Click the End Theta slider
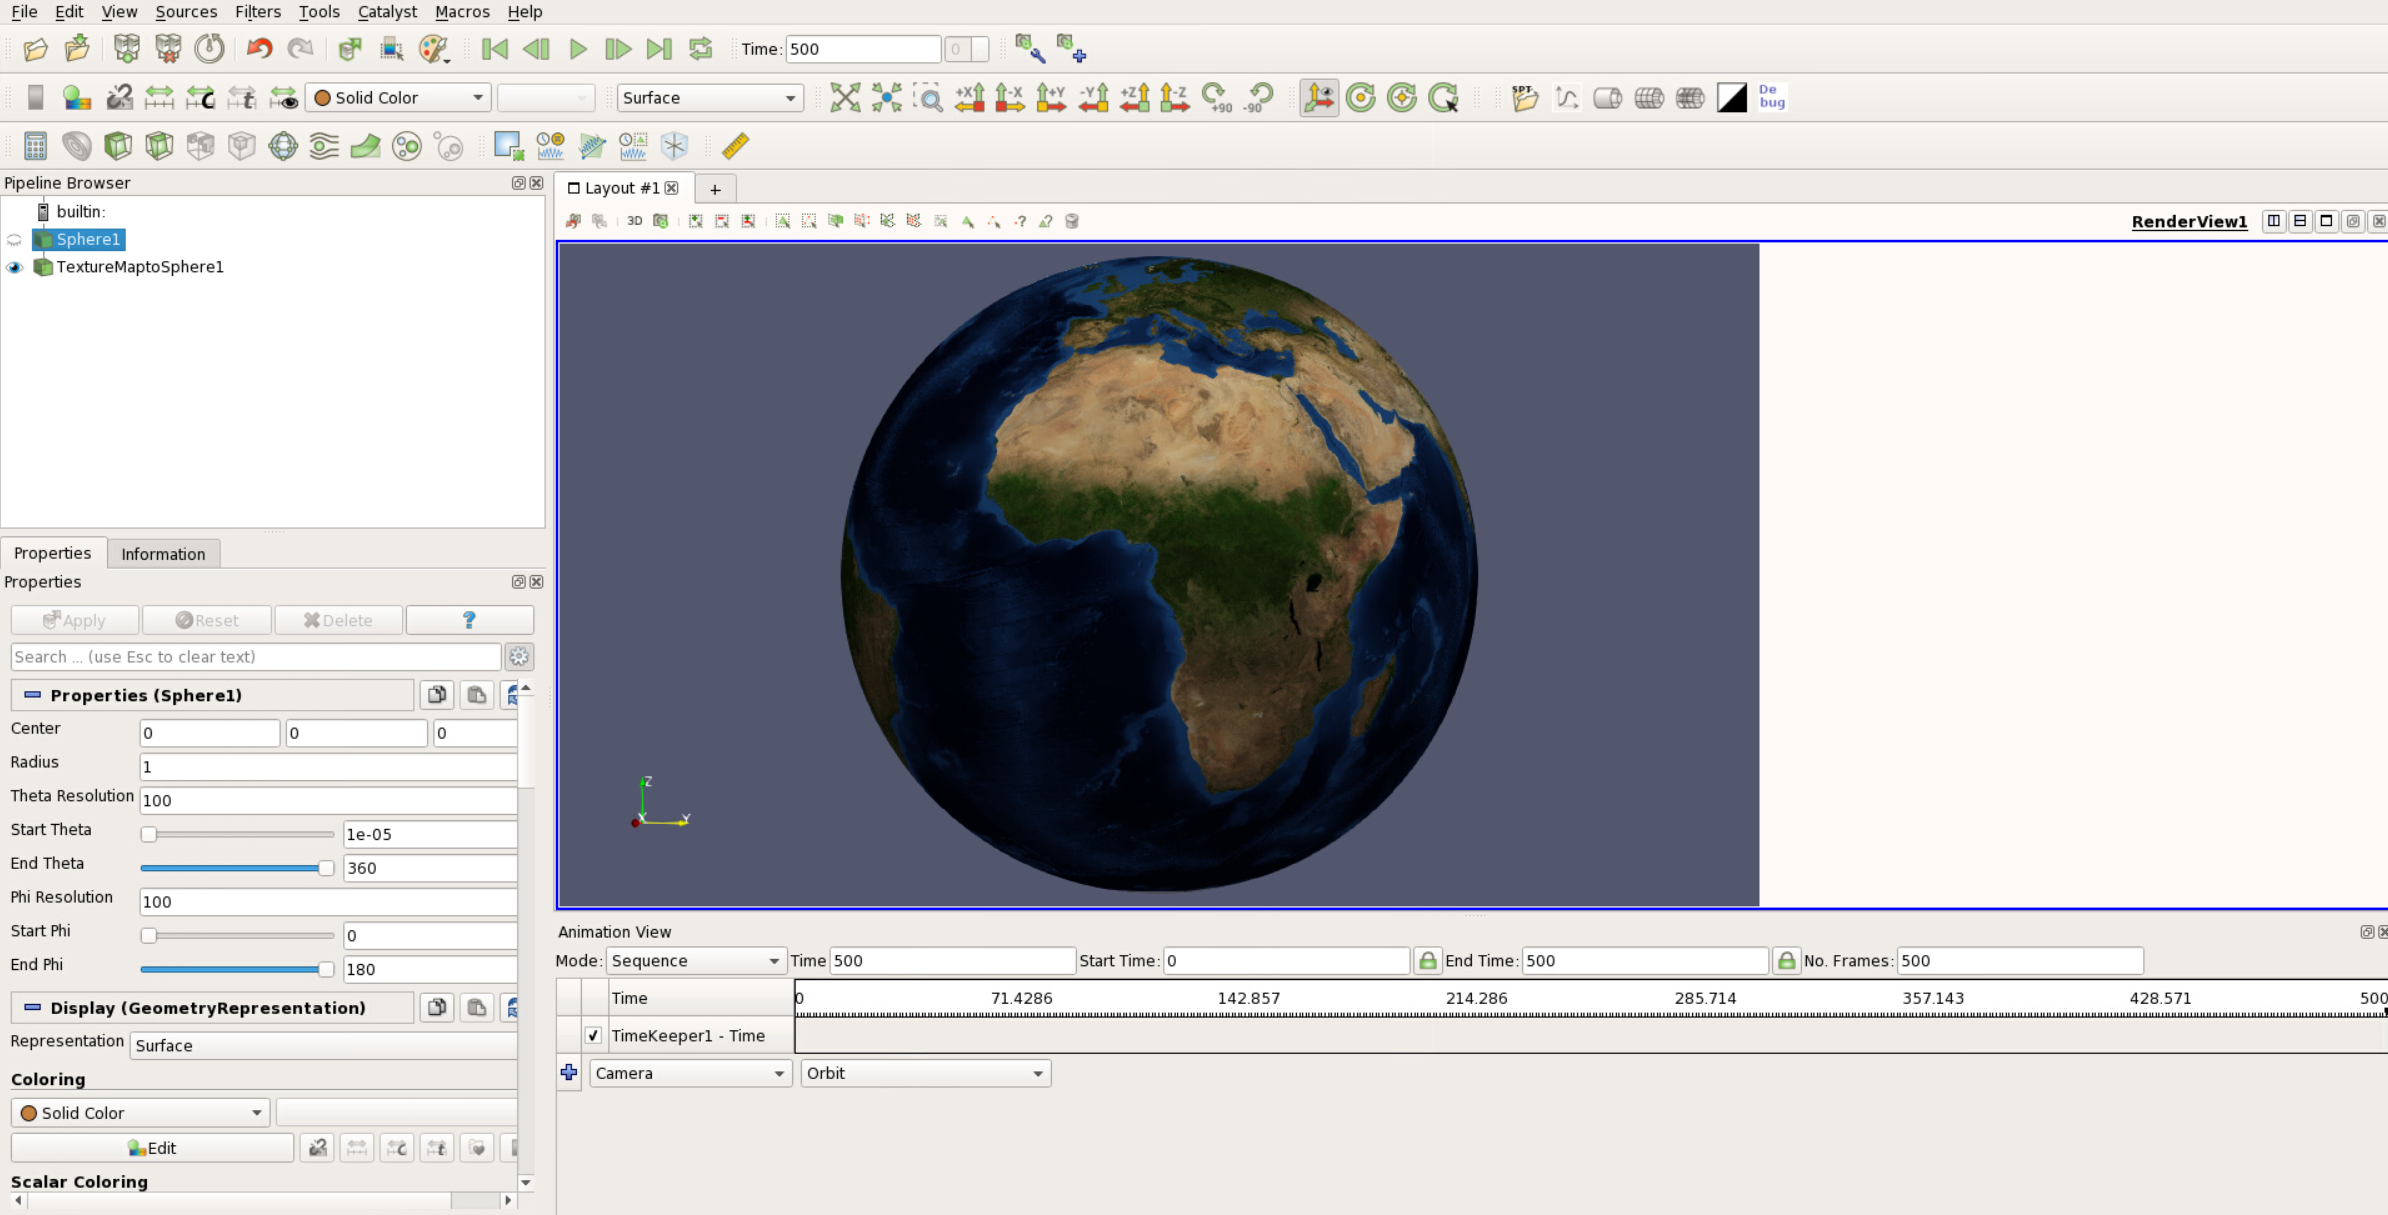Screen dimensions: 2388x1215 (237, 868)
